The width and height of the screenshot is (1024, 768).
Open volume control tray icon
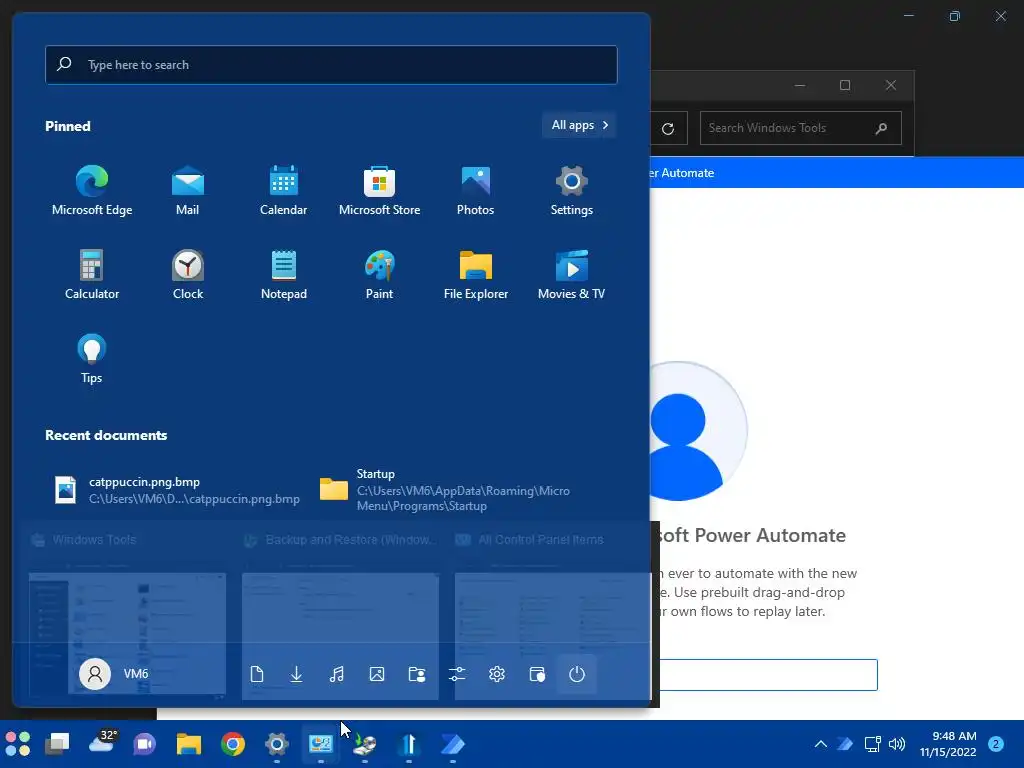[897, 744]
